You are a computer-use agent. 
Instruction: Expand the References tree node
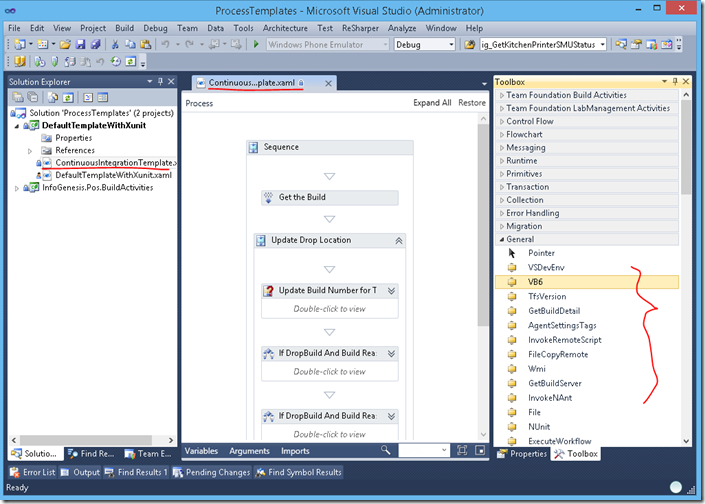tap(30, 151)
